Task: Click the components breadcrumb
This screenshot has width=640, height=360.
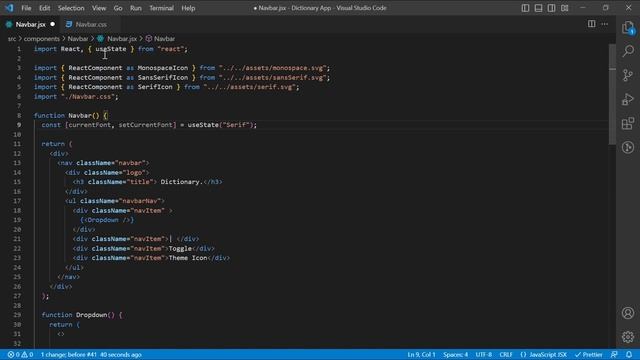Action: point(42,39)
